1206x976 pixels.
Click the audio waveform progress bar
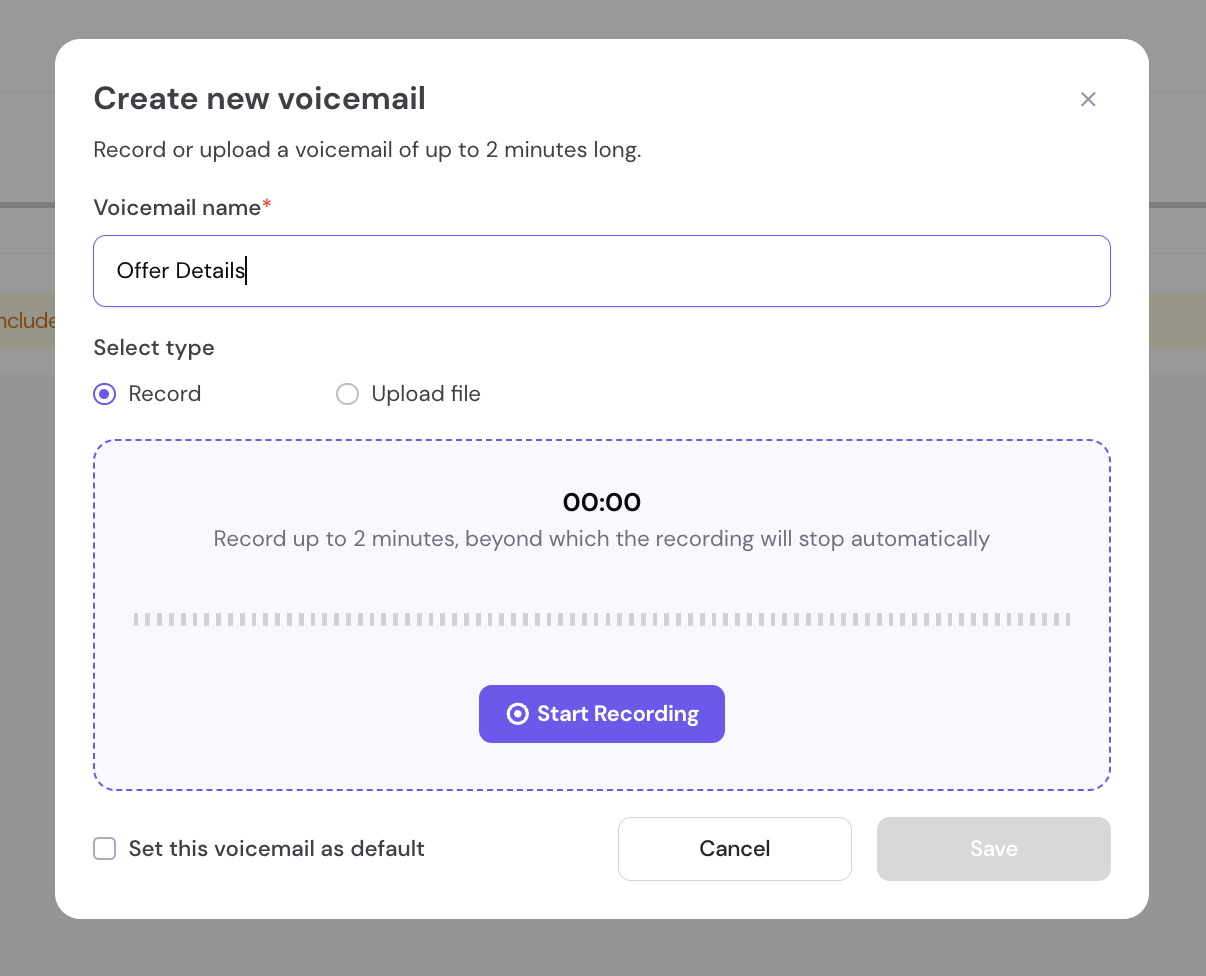602,620
